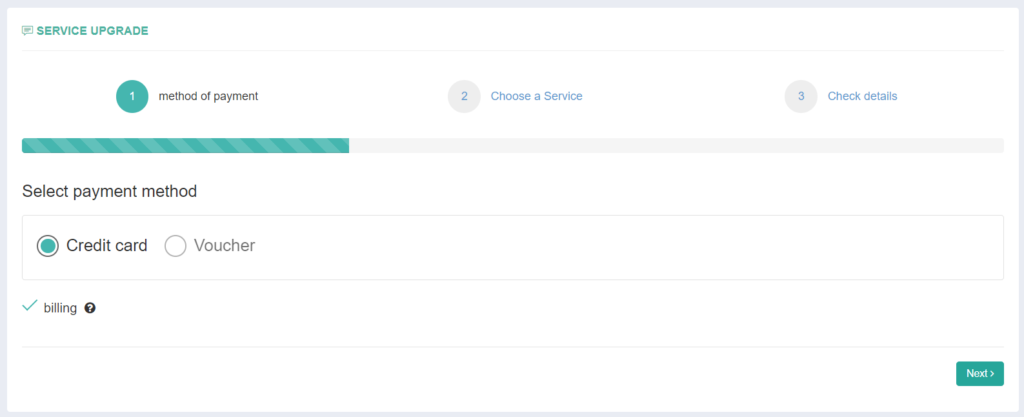The height and width of the screenshot is (417, 1024).
Task: Toggle the billing checkmark
Action: (x=29, y=305)
